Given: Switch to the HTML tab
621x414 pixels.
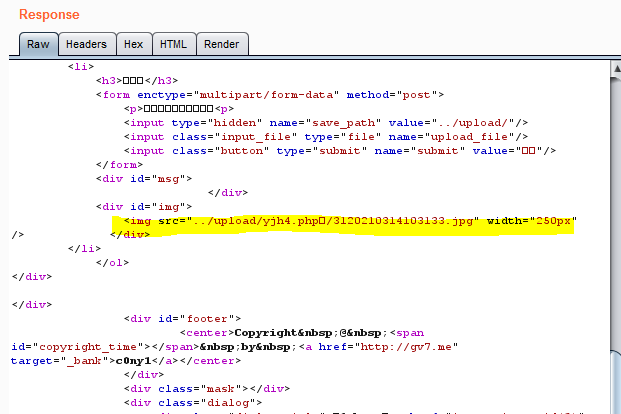Looking at the screenshot, I should pos(174,44).
